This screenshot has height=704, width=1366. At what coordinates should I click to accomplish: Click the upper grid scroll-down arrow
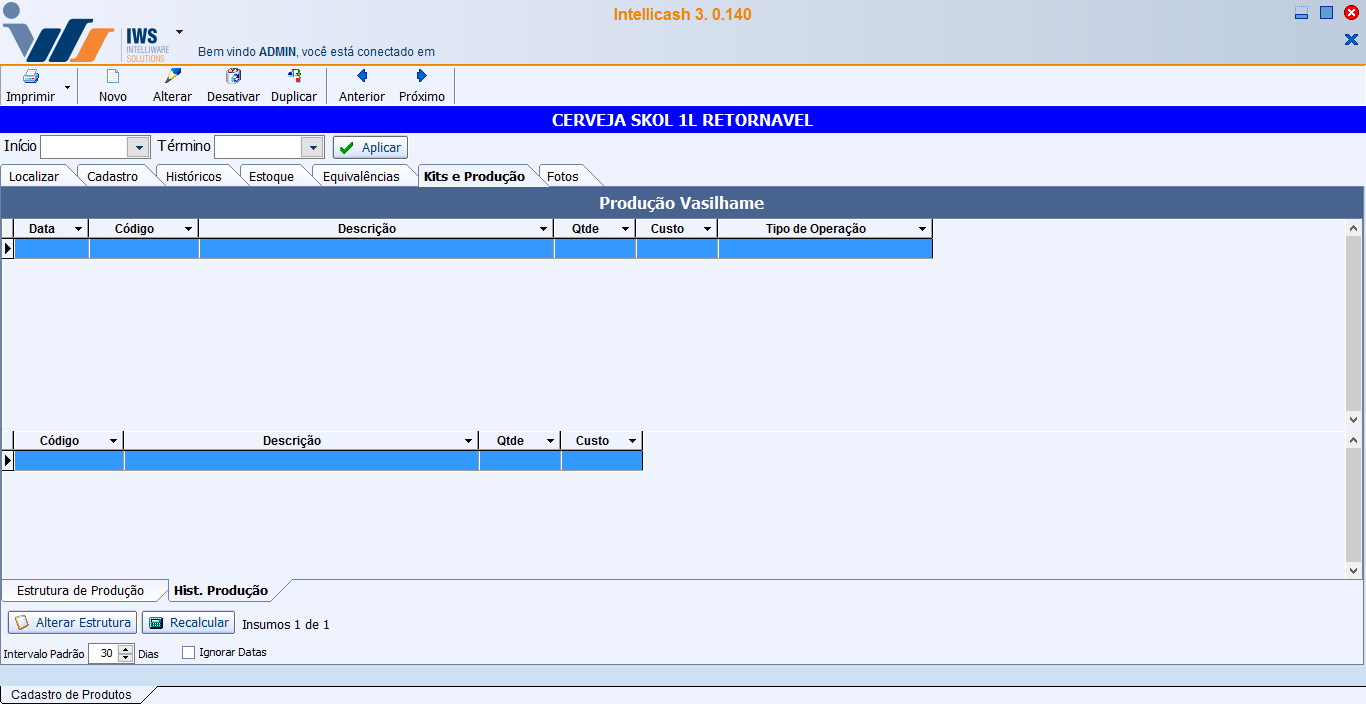pos(1354,420)
